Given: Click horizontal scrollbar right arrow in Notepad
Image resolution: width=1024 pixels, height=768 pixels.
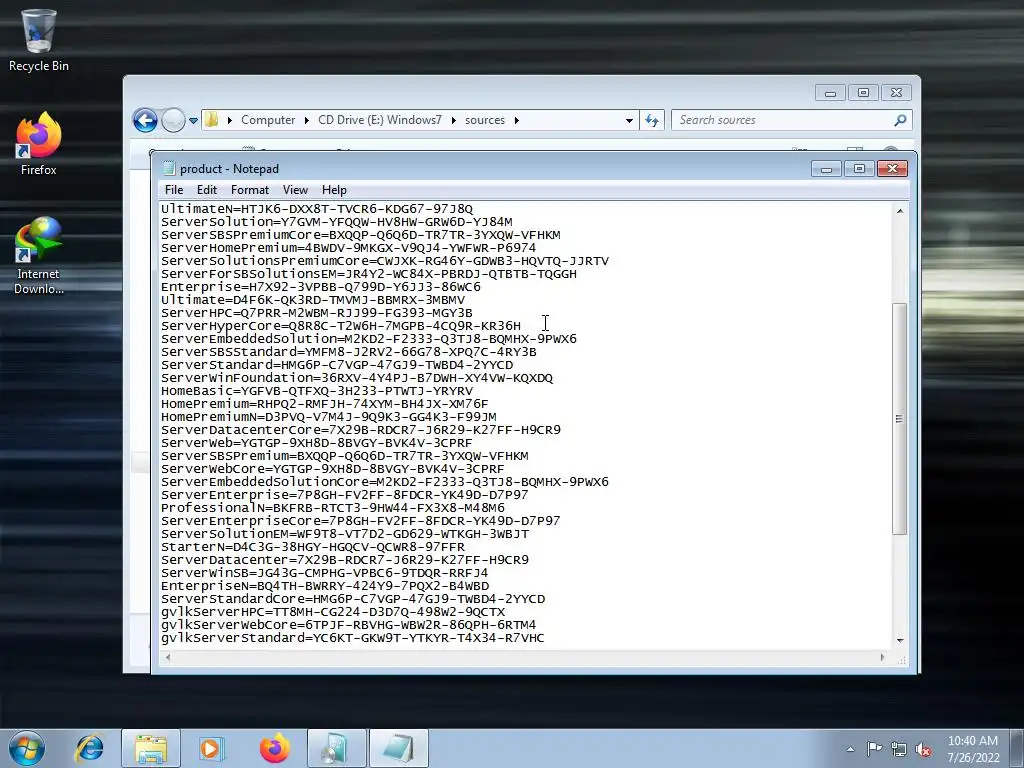Looking at the screenshot, I should (882, 657).
